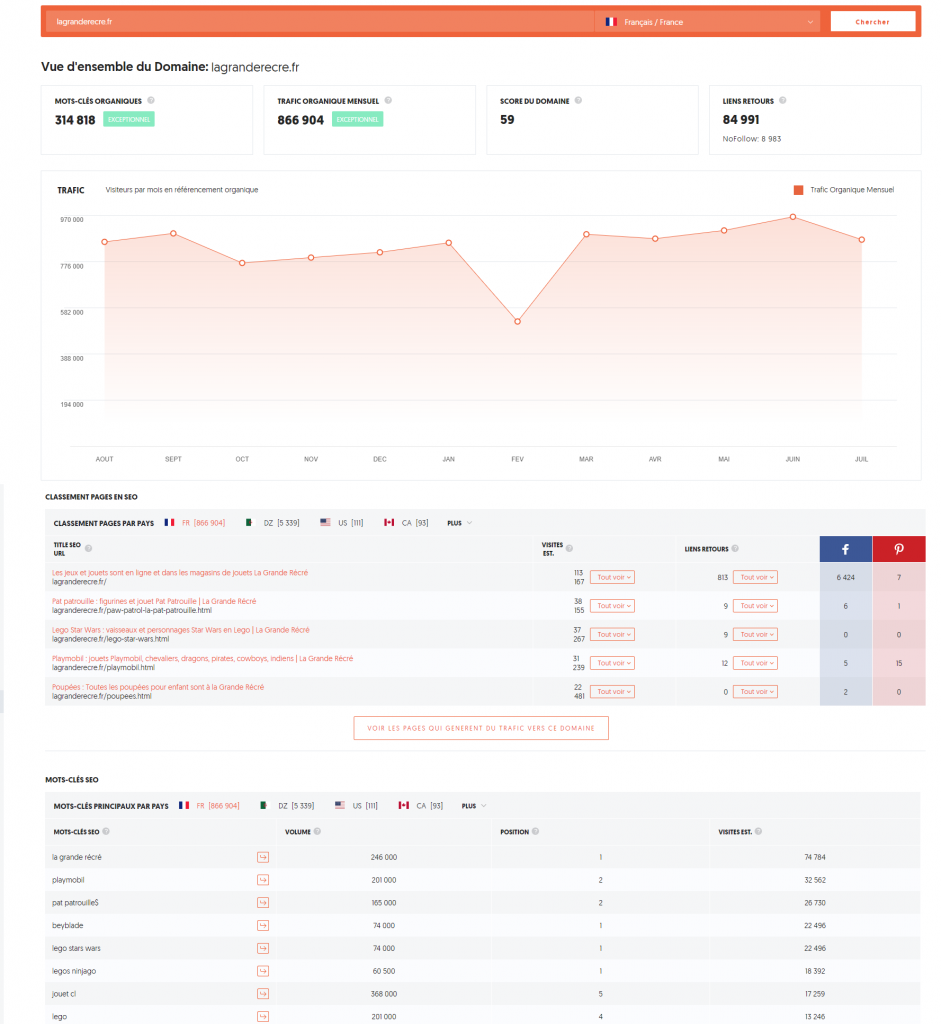Screen dimensions: 941x1024
Task: Select US [111] tab in Mots-clés principaux
Action: click(x=356, y=806)
